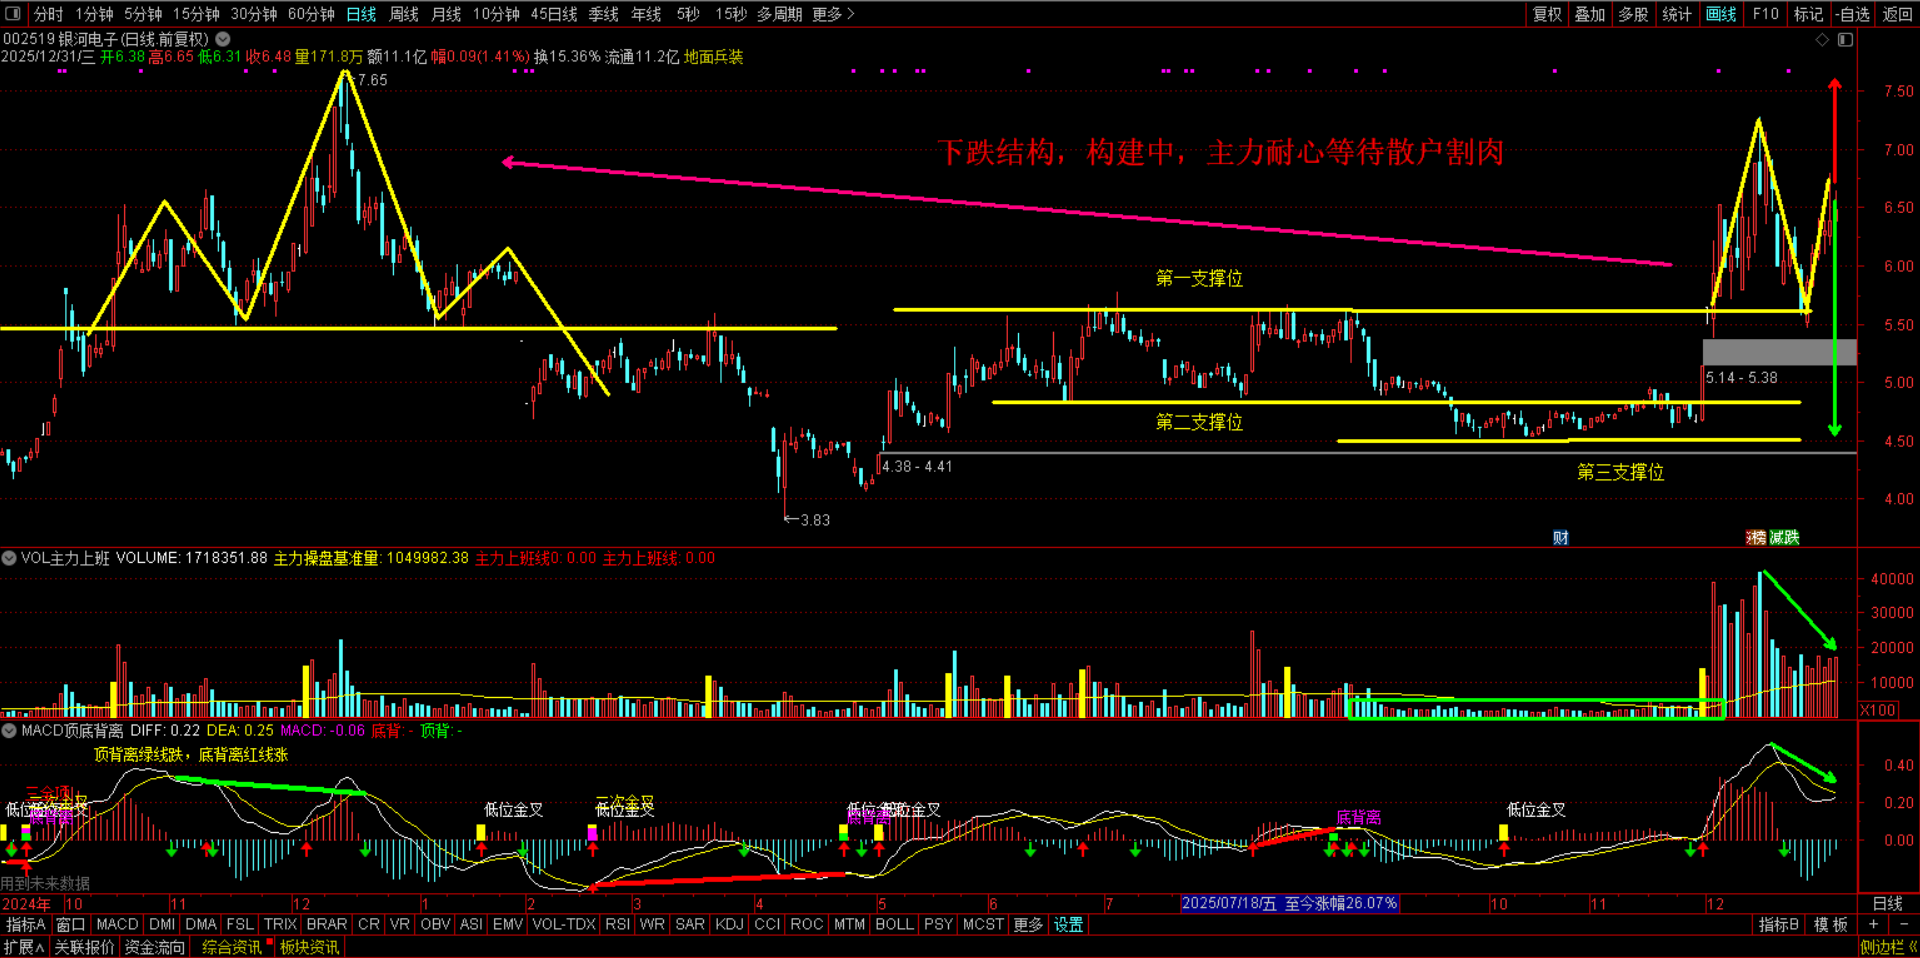Select the 年线 yearly period
Screen dimensions: 1920x958
click(x=646, y=14)
